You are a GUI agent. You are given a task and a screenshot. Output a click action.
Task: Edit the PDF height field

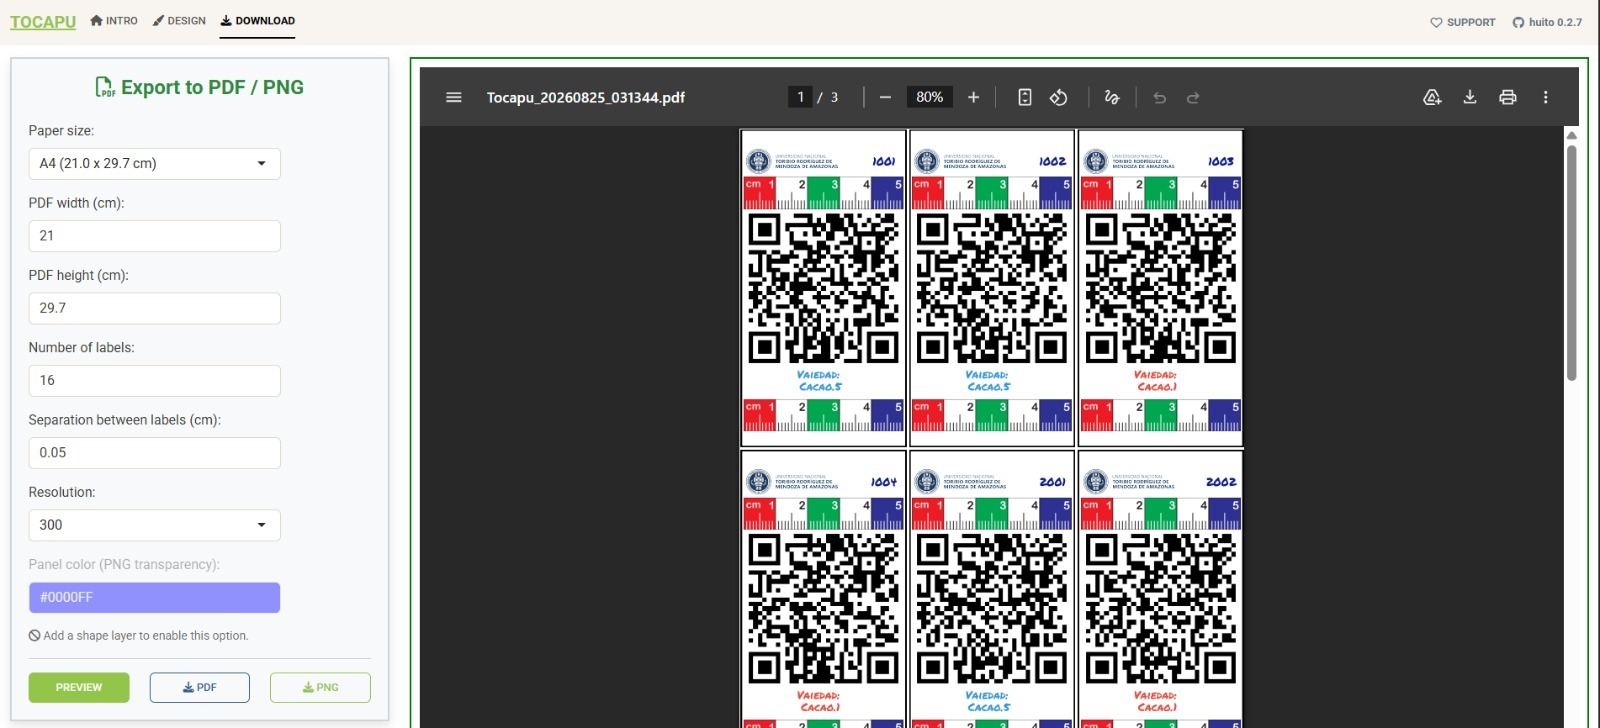point(154,308)
